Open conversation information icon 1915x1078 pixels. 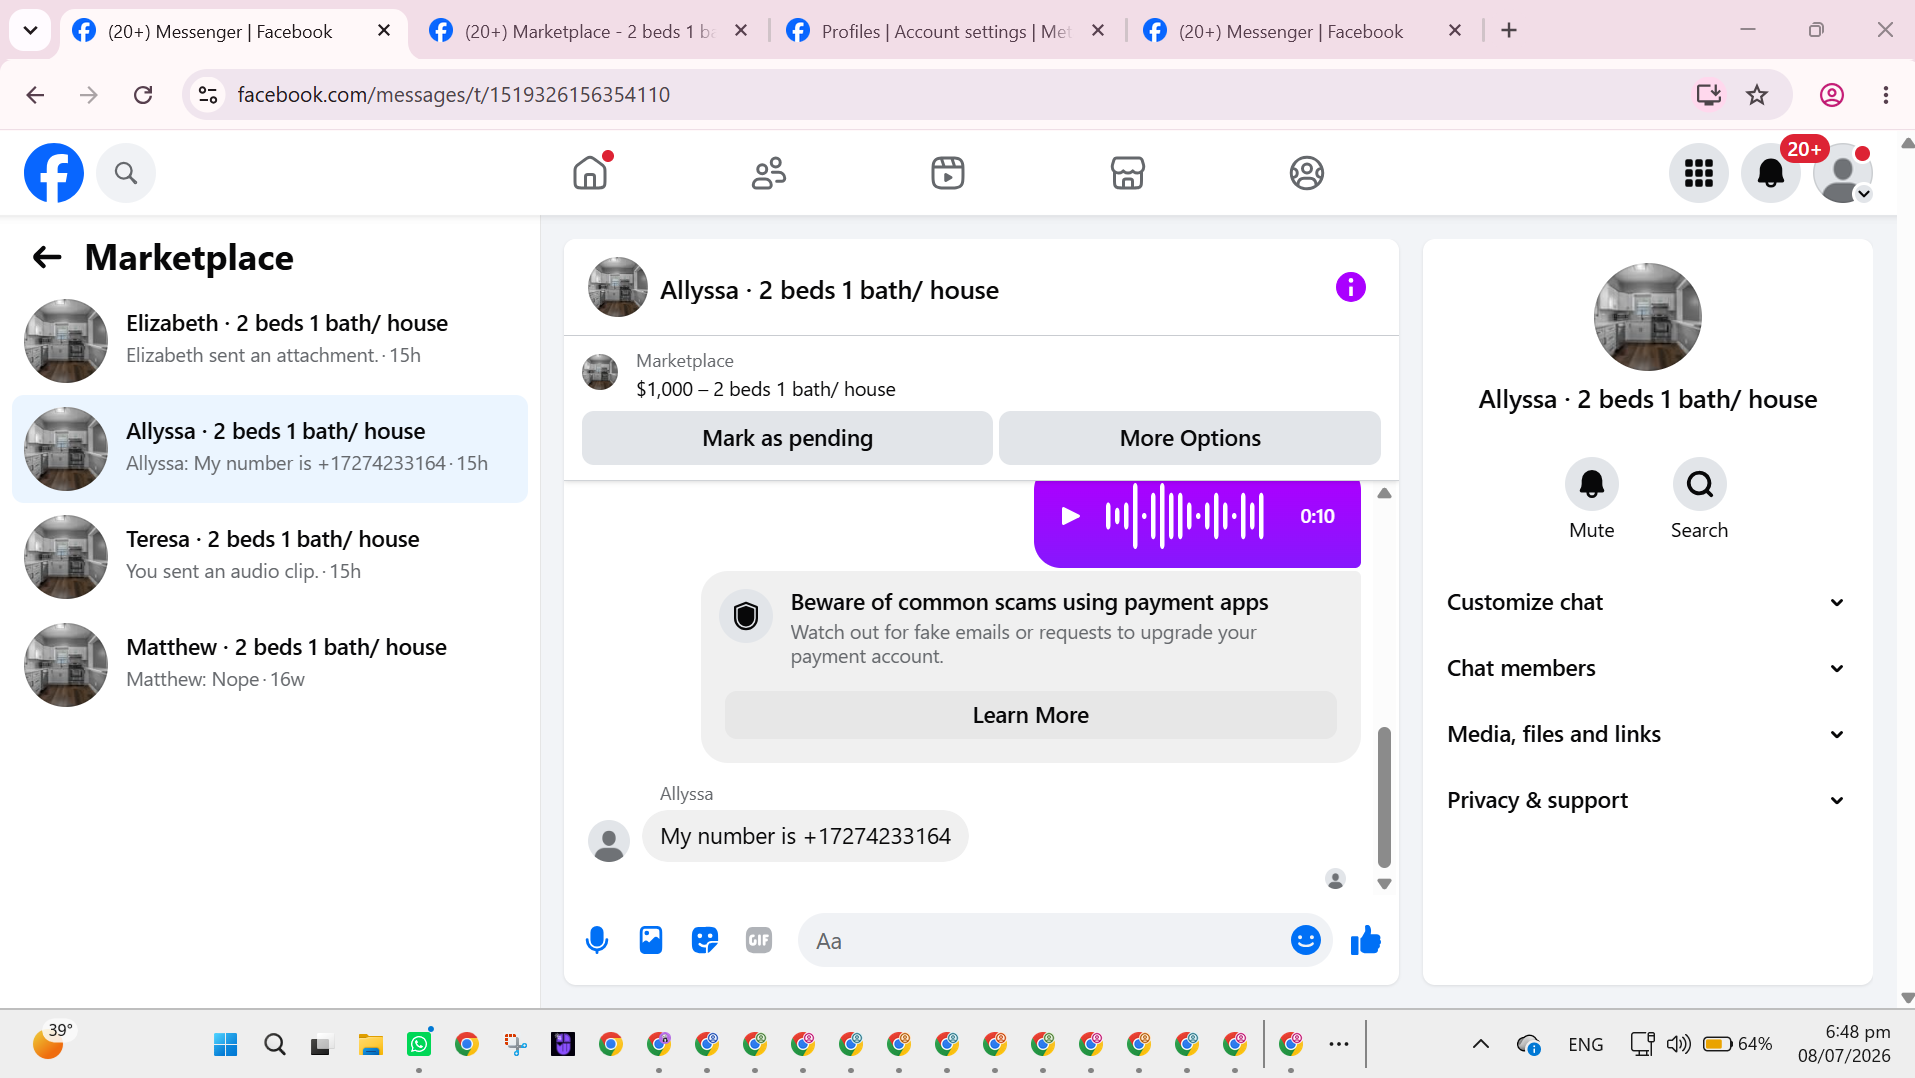coord(1350,288)
